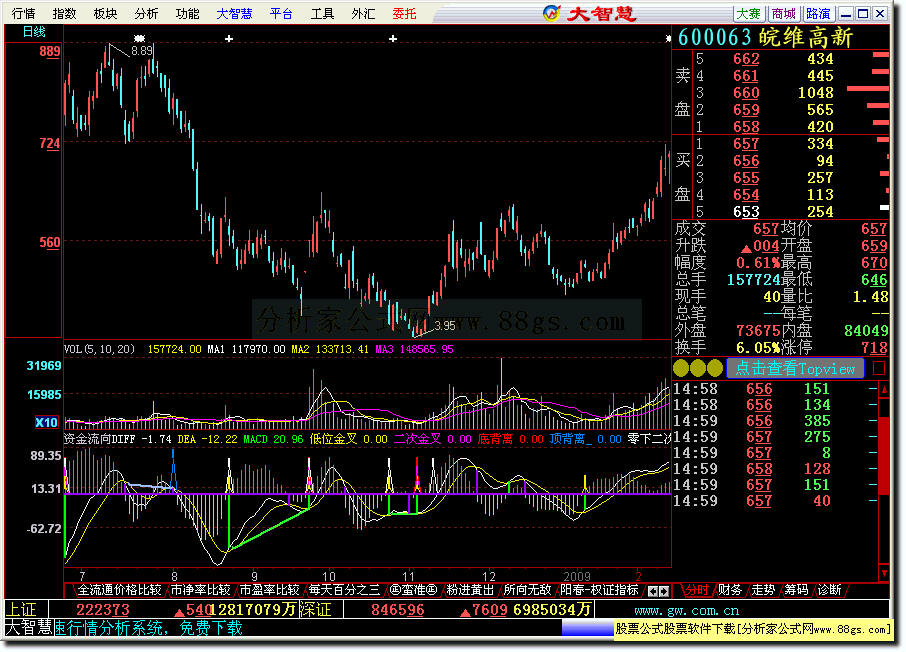Click the 大智慧 ticker label at bottom-left
Image resolution: width=906 pixels, height=652 pixels.
[29, 628]
